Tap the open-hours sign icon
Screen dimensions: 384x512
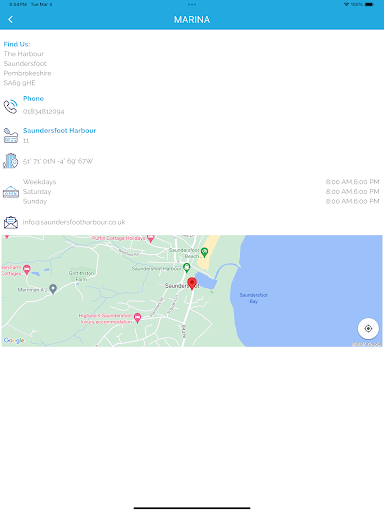[x=11, y=192]
